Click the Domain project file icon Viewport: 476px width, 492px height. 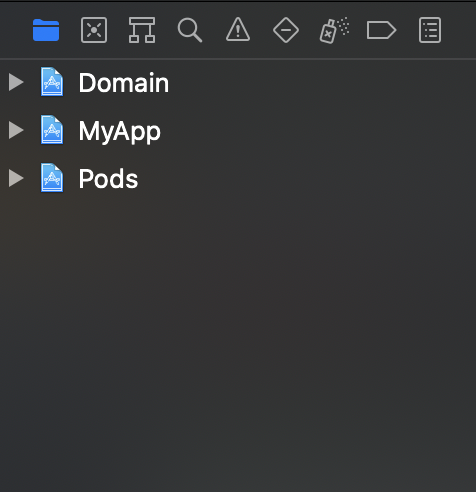52,82
